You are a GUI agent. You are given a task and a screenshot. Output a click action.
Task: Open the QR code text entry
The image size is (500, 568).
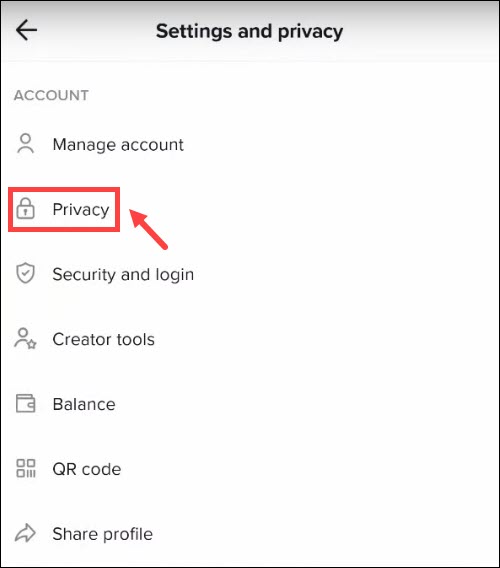[87, 469]
